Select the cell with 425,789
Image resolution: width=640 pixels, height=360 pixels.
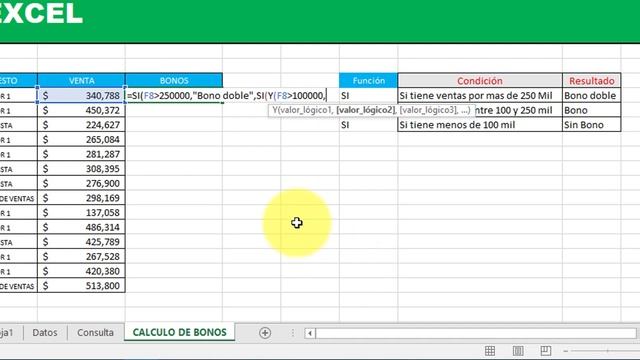(81, 242)
